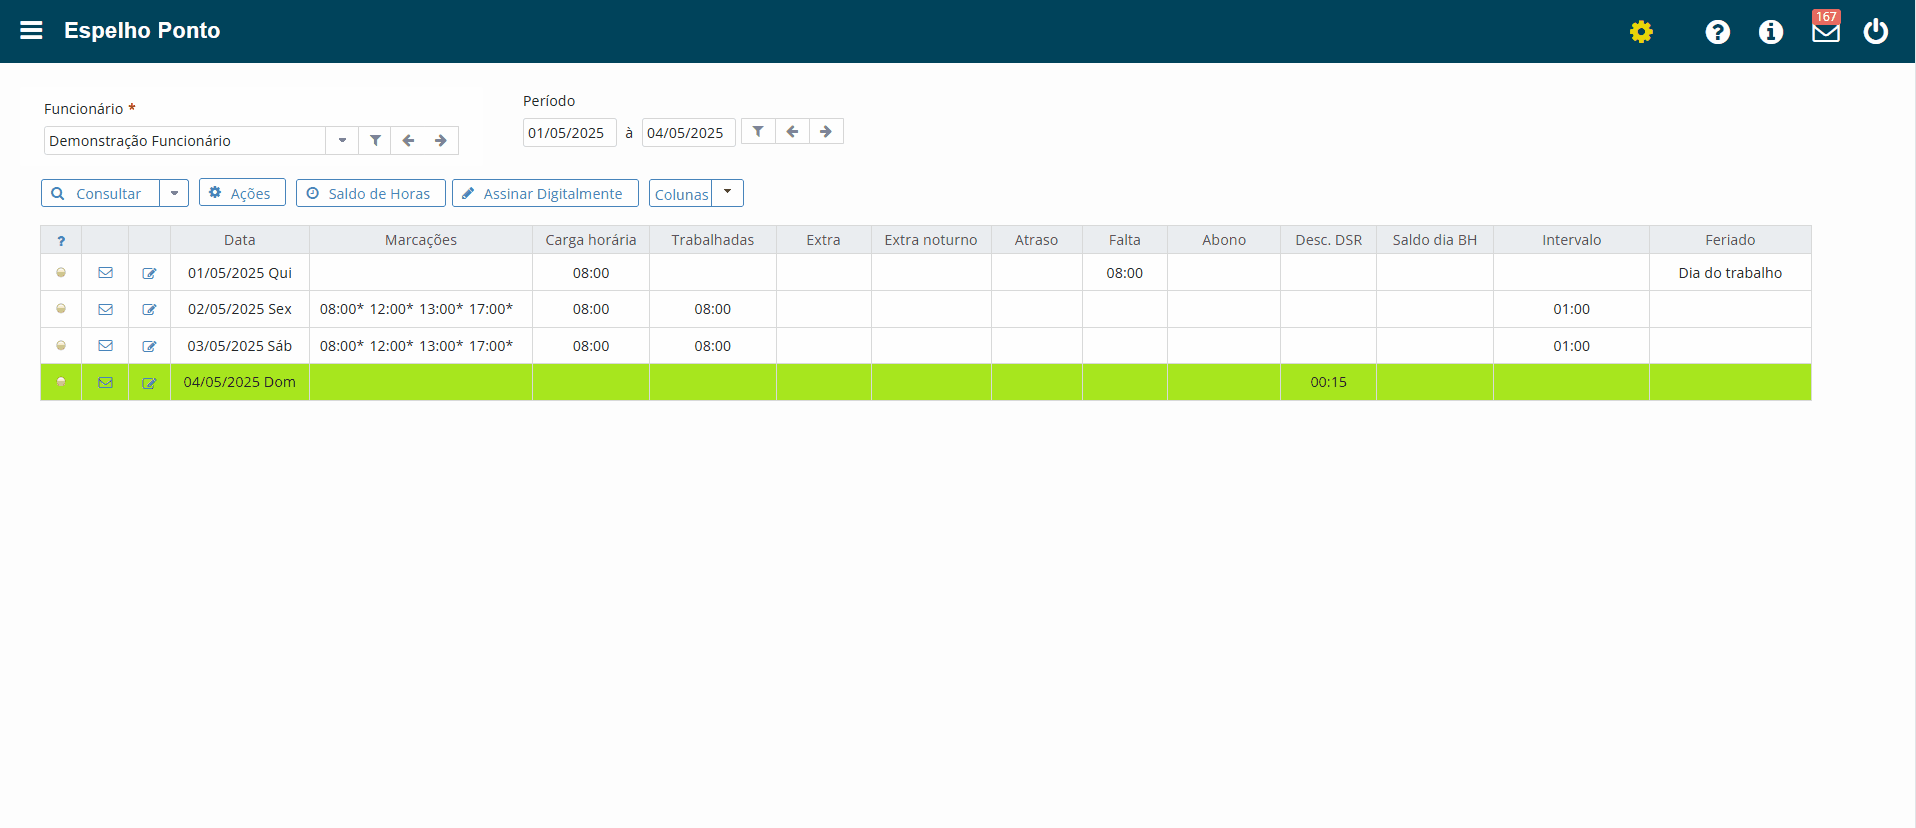
Task: Open envelope icon for 04/05/2025 row
Action: [105, 383]
